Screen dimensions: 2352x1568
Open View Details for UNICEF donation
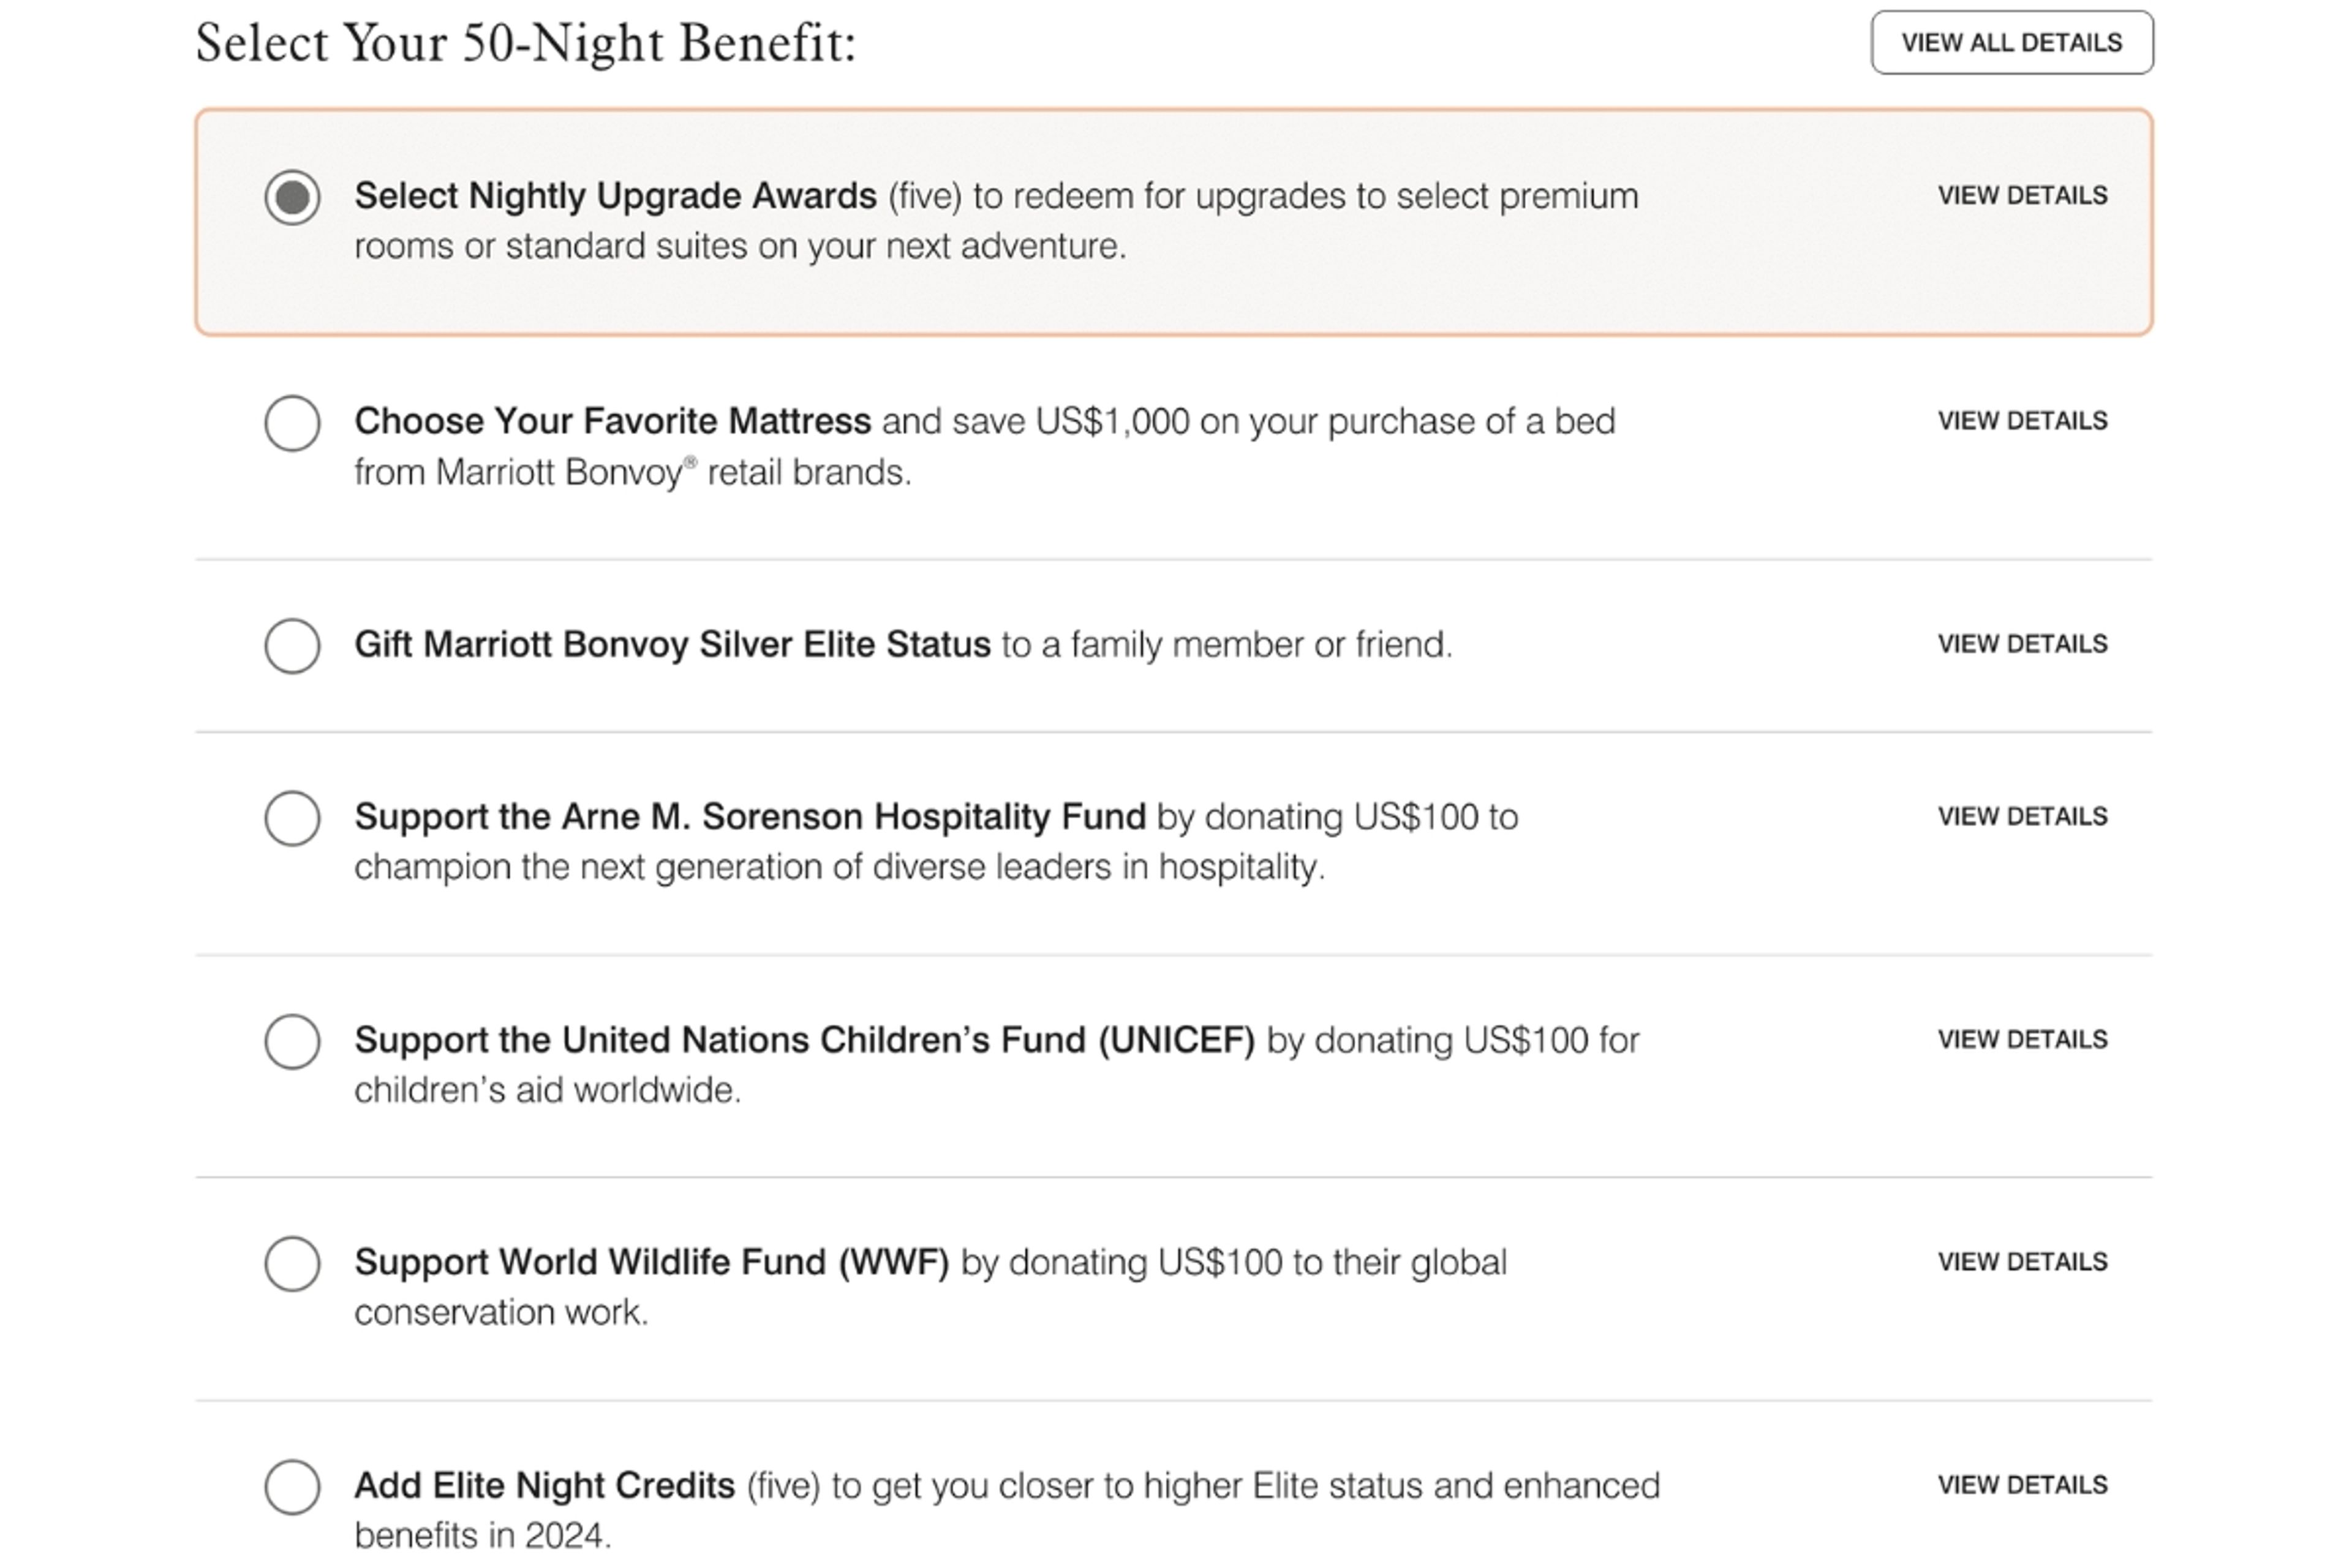click(x=2022, y=1040)
